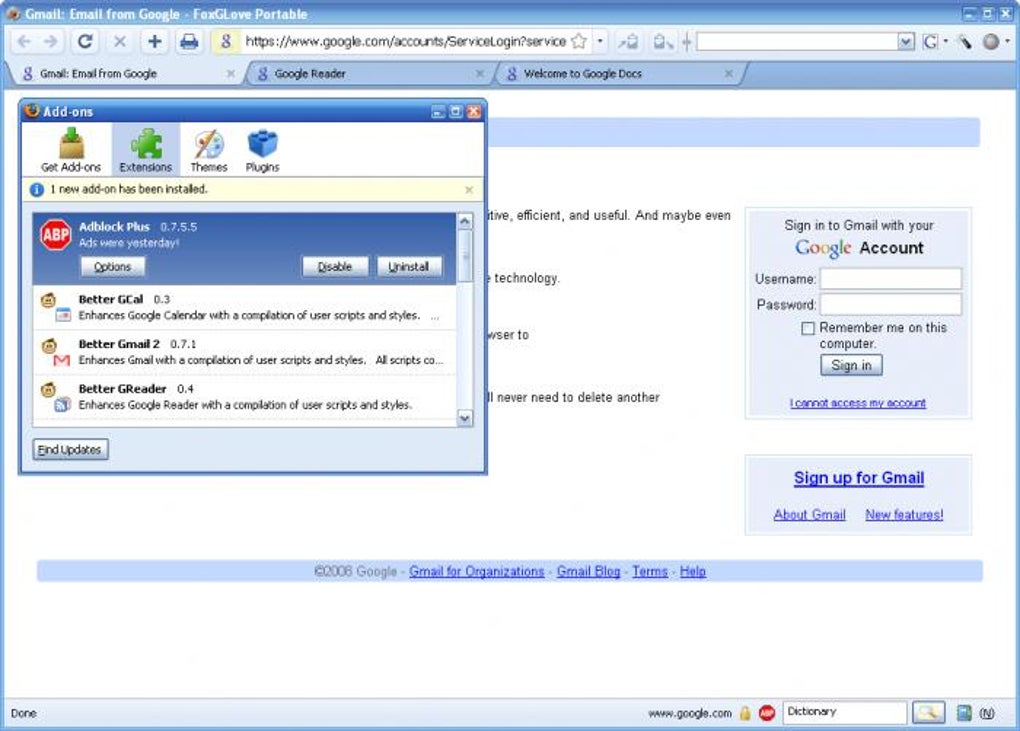This screenshot has height=731, width=1020.
Task: Go back with the browser Back arrow
Action: coord(24,42)
